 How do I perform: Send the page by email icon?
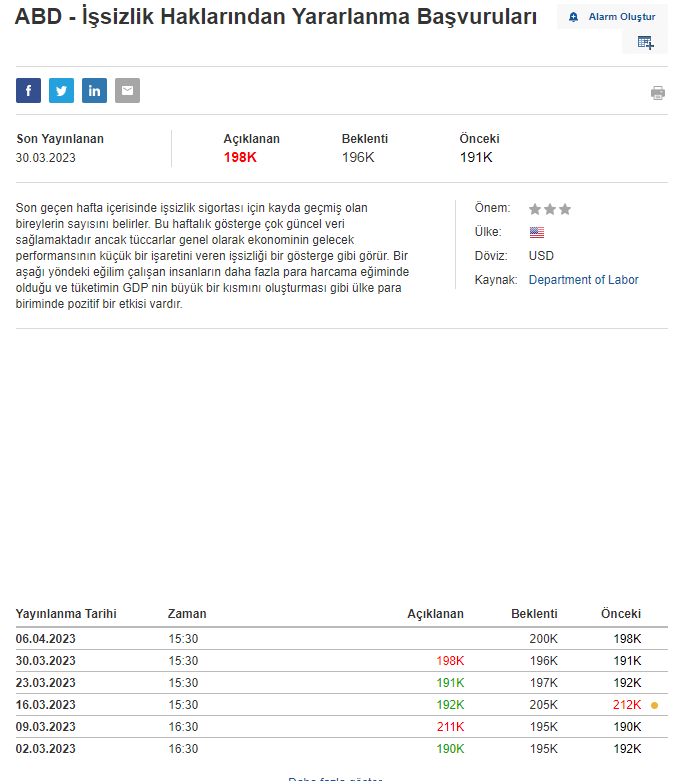point(127,91)
